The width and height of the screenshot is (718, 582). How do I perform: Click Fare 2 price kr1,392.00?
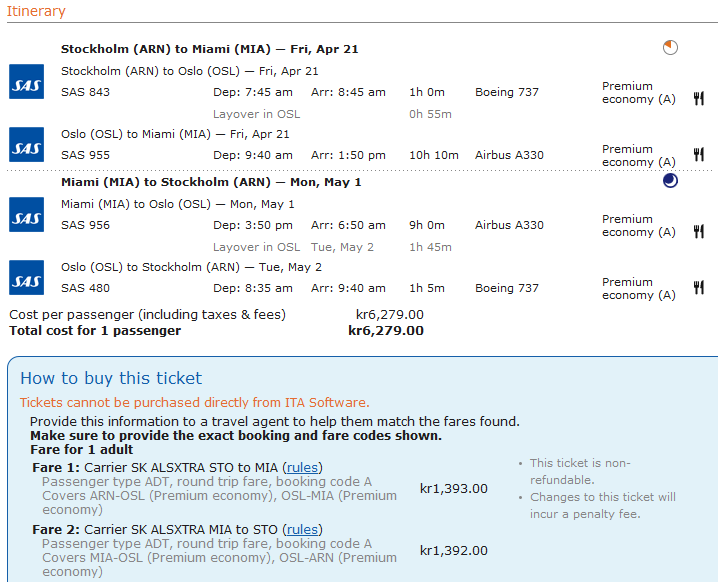click(453, 550)
